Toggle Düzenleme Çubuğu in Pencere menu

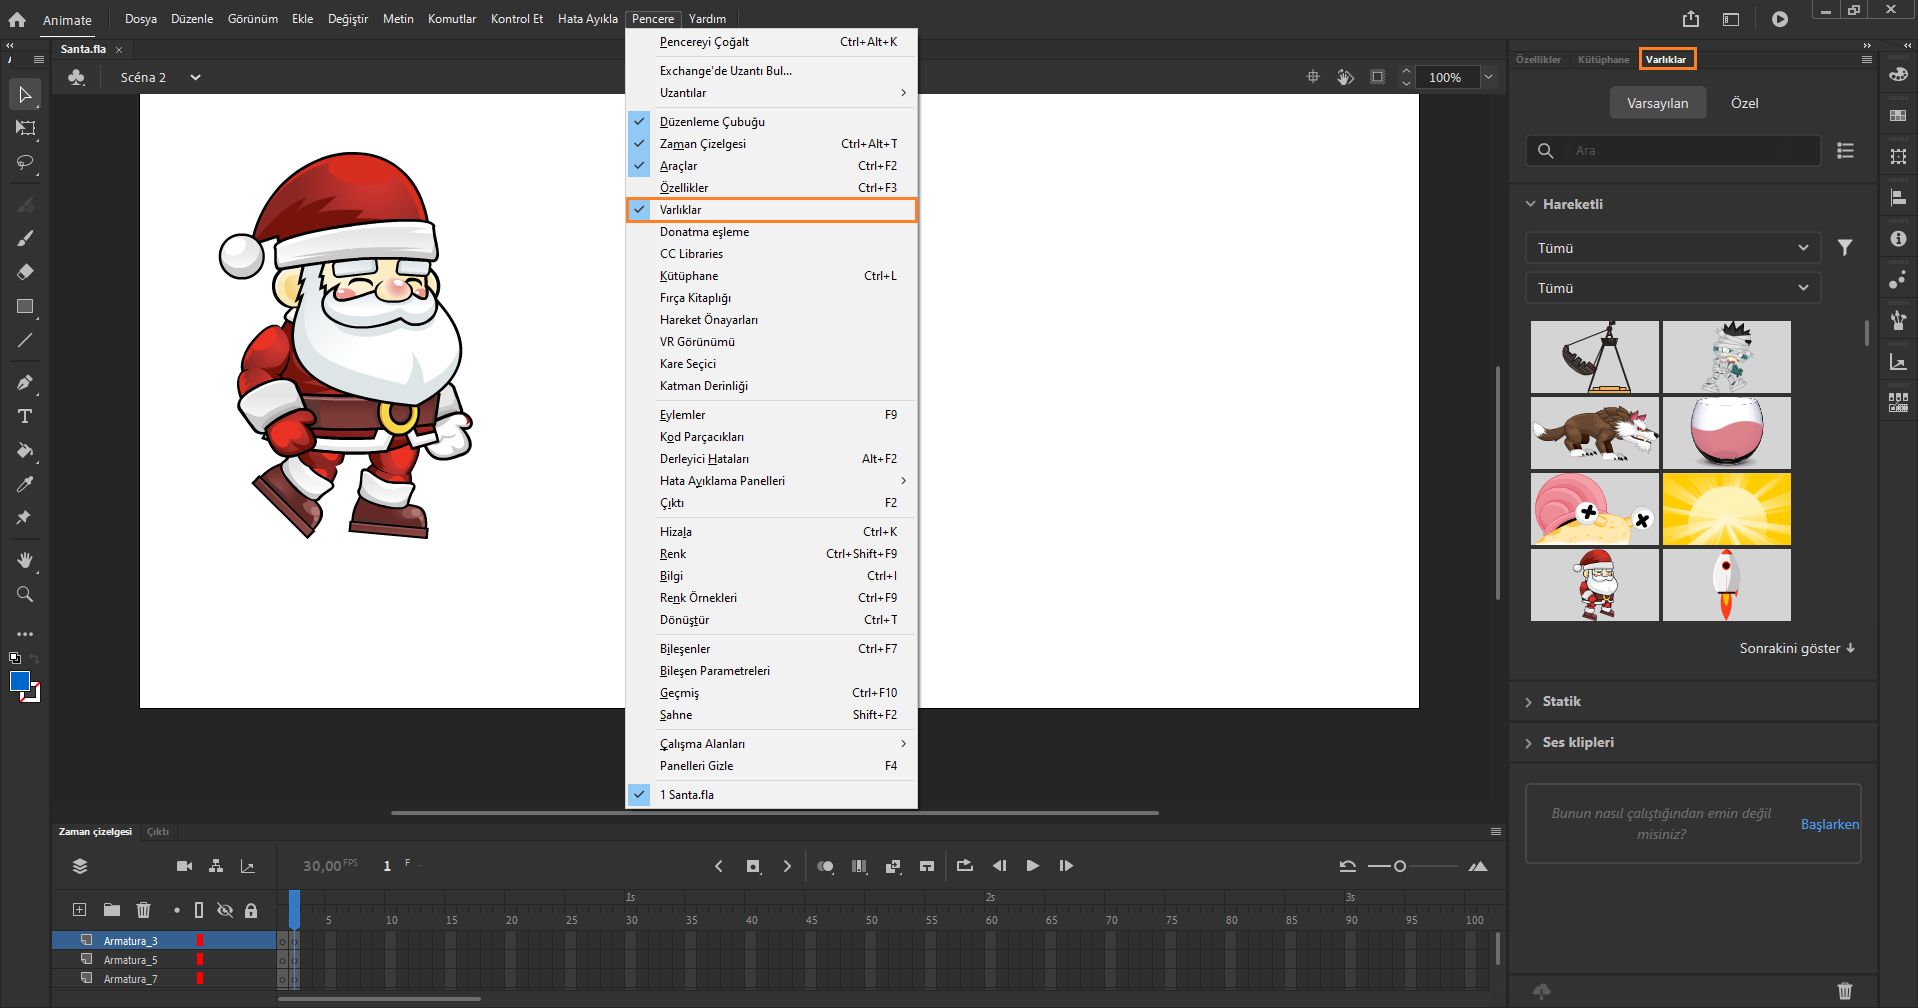(x=771, y=122)
